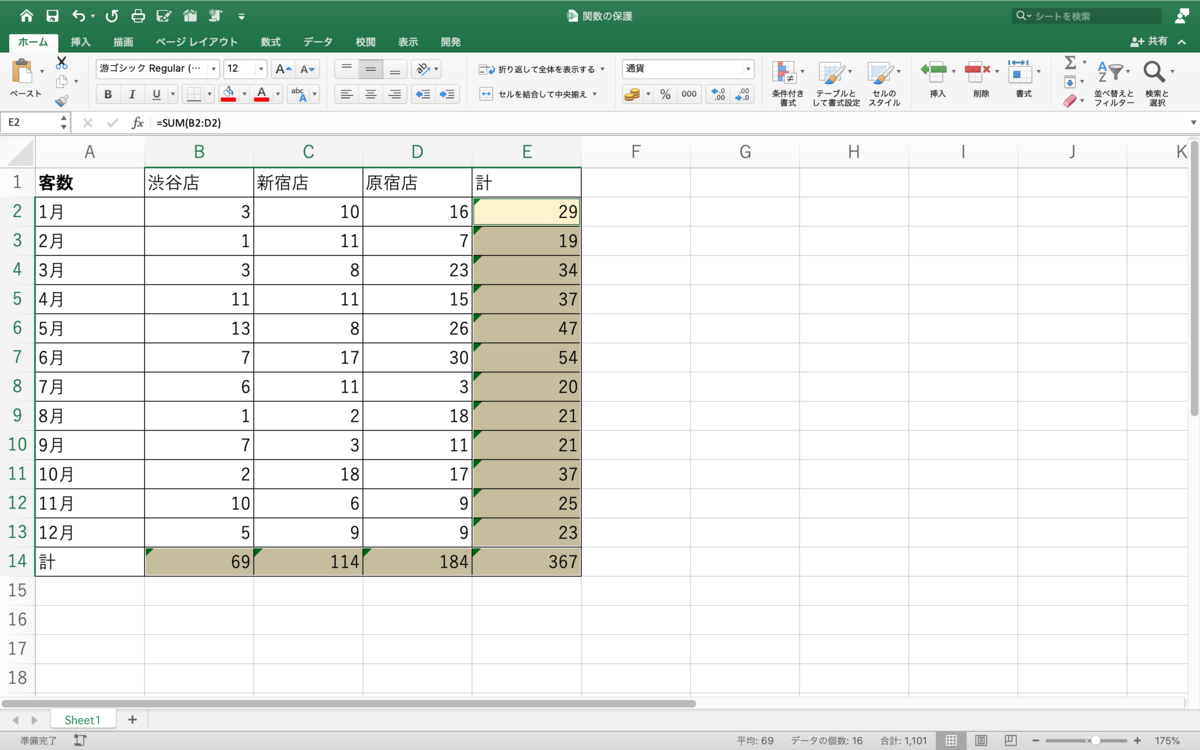Click the 共有 share button
Screen dimensions: 1200x750
pyautogui.click(x=1149, y=42)
